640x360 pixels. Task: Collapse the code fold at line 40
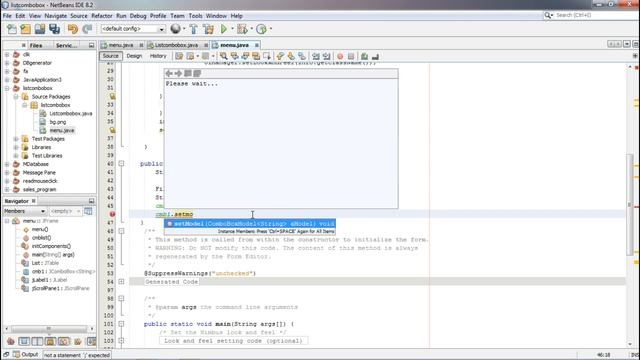(x=121, y=163)
